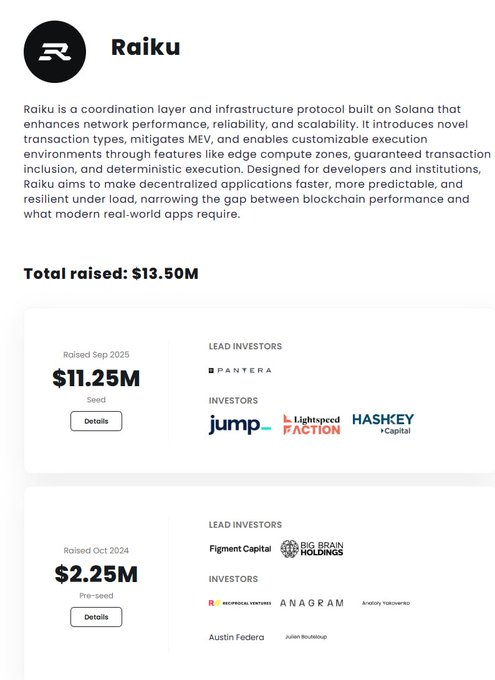Open the Anagram investor logo
The width and height of the screenshot is (495, 680).
311,603
